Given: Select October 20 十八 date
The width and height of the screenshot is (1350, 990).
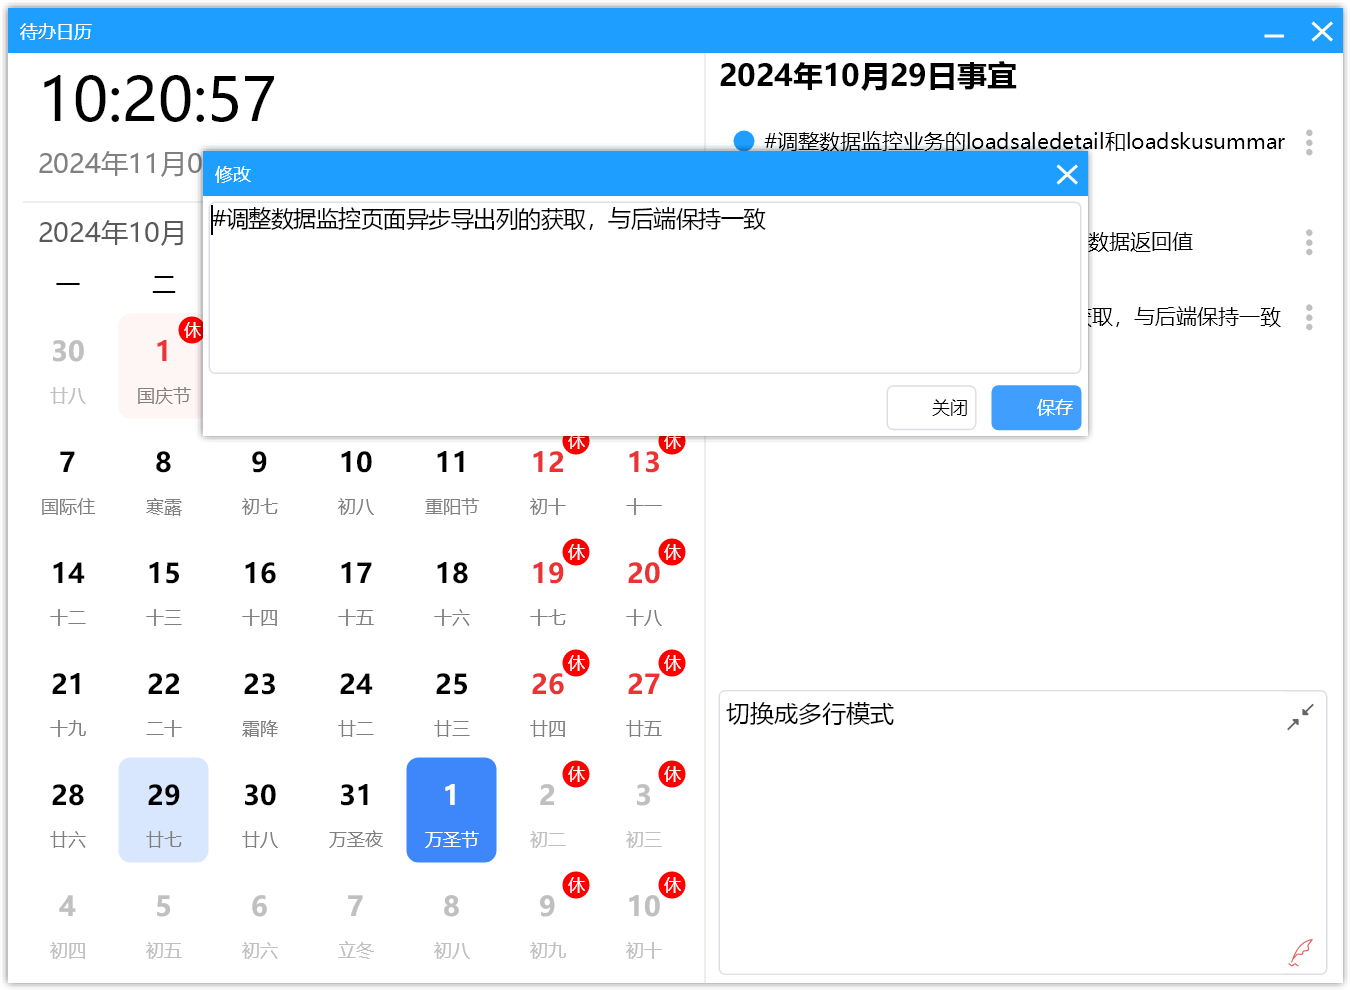Looking at the screenshot, I should pos(644,588).
